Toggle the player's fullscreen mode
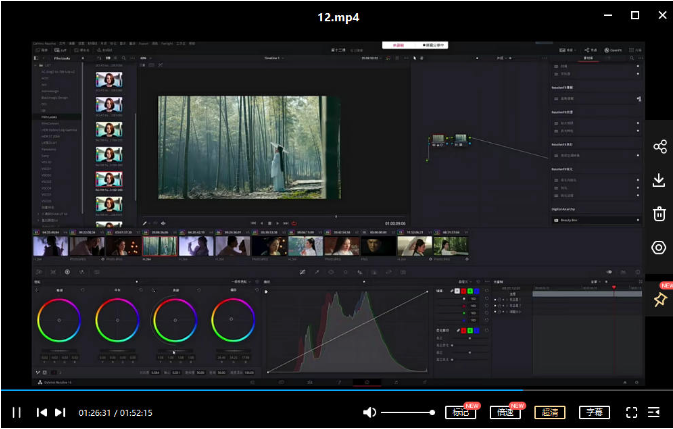673x429 pixels. pos(631,413)
